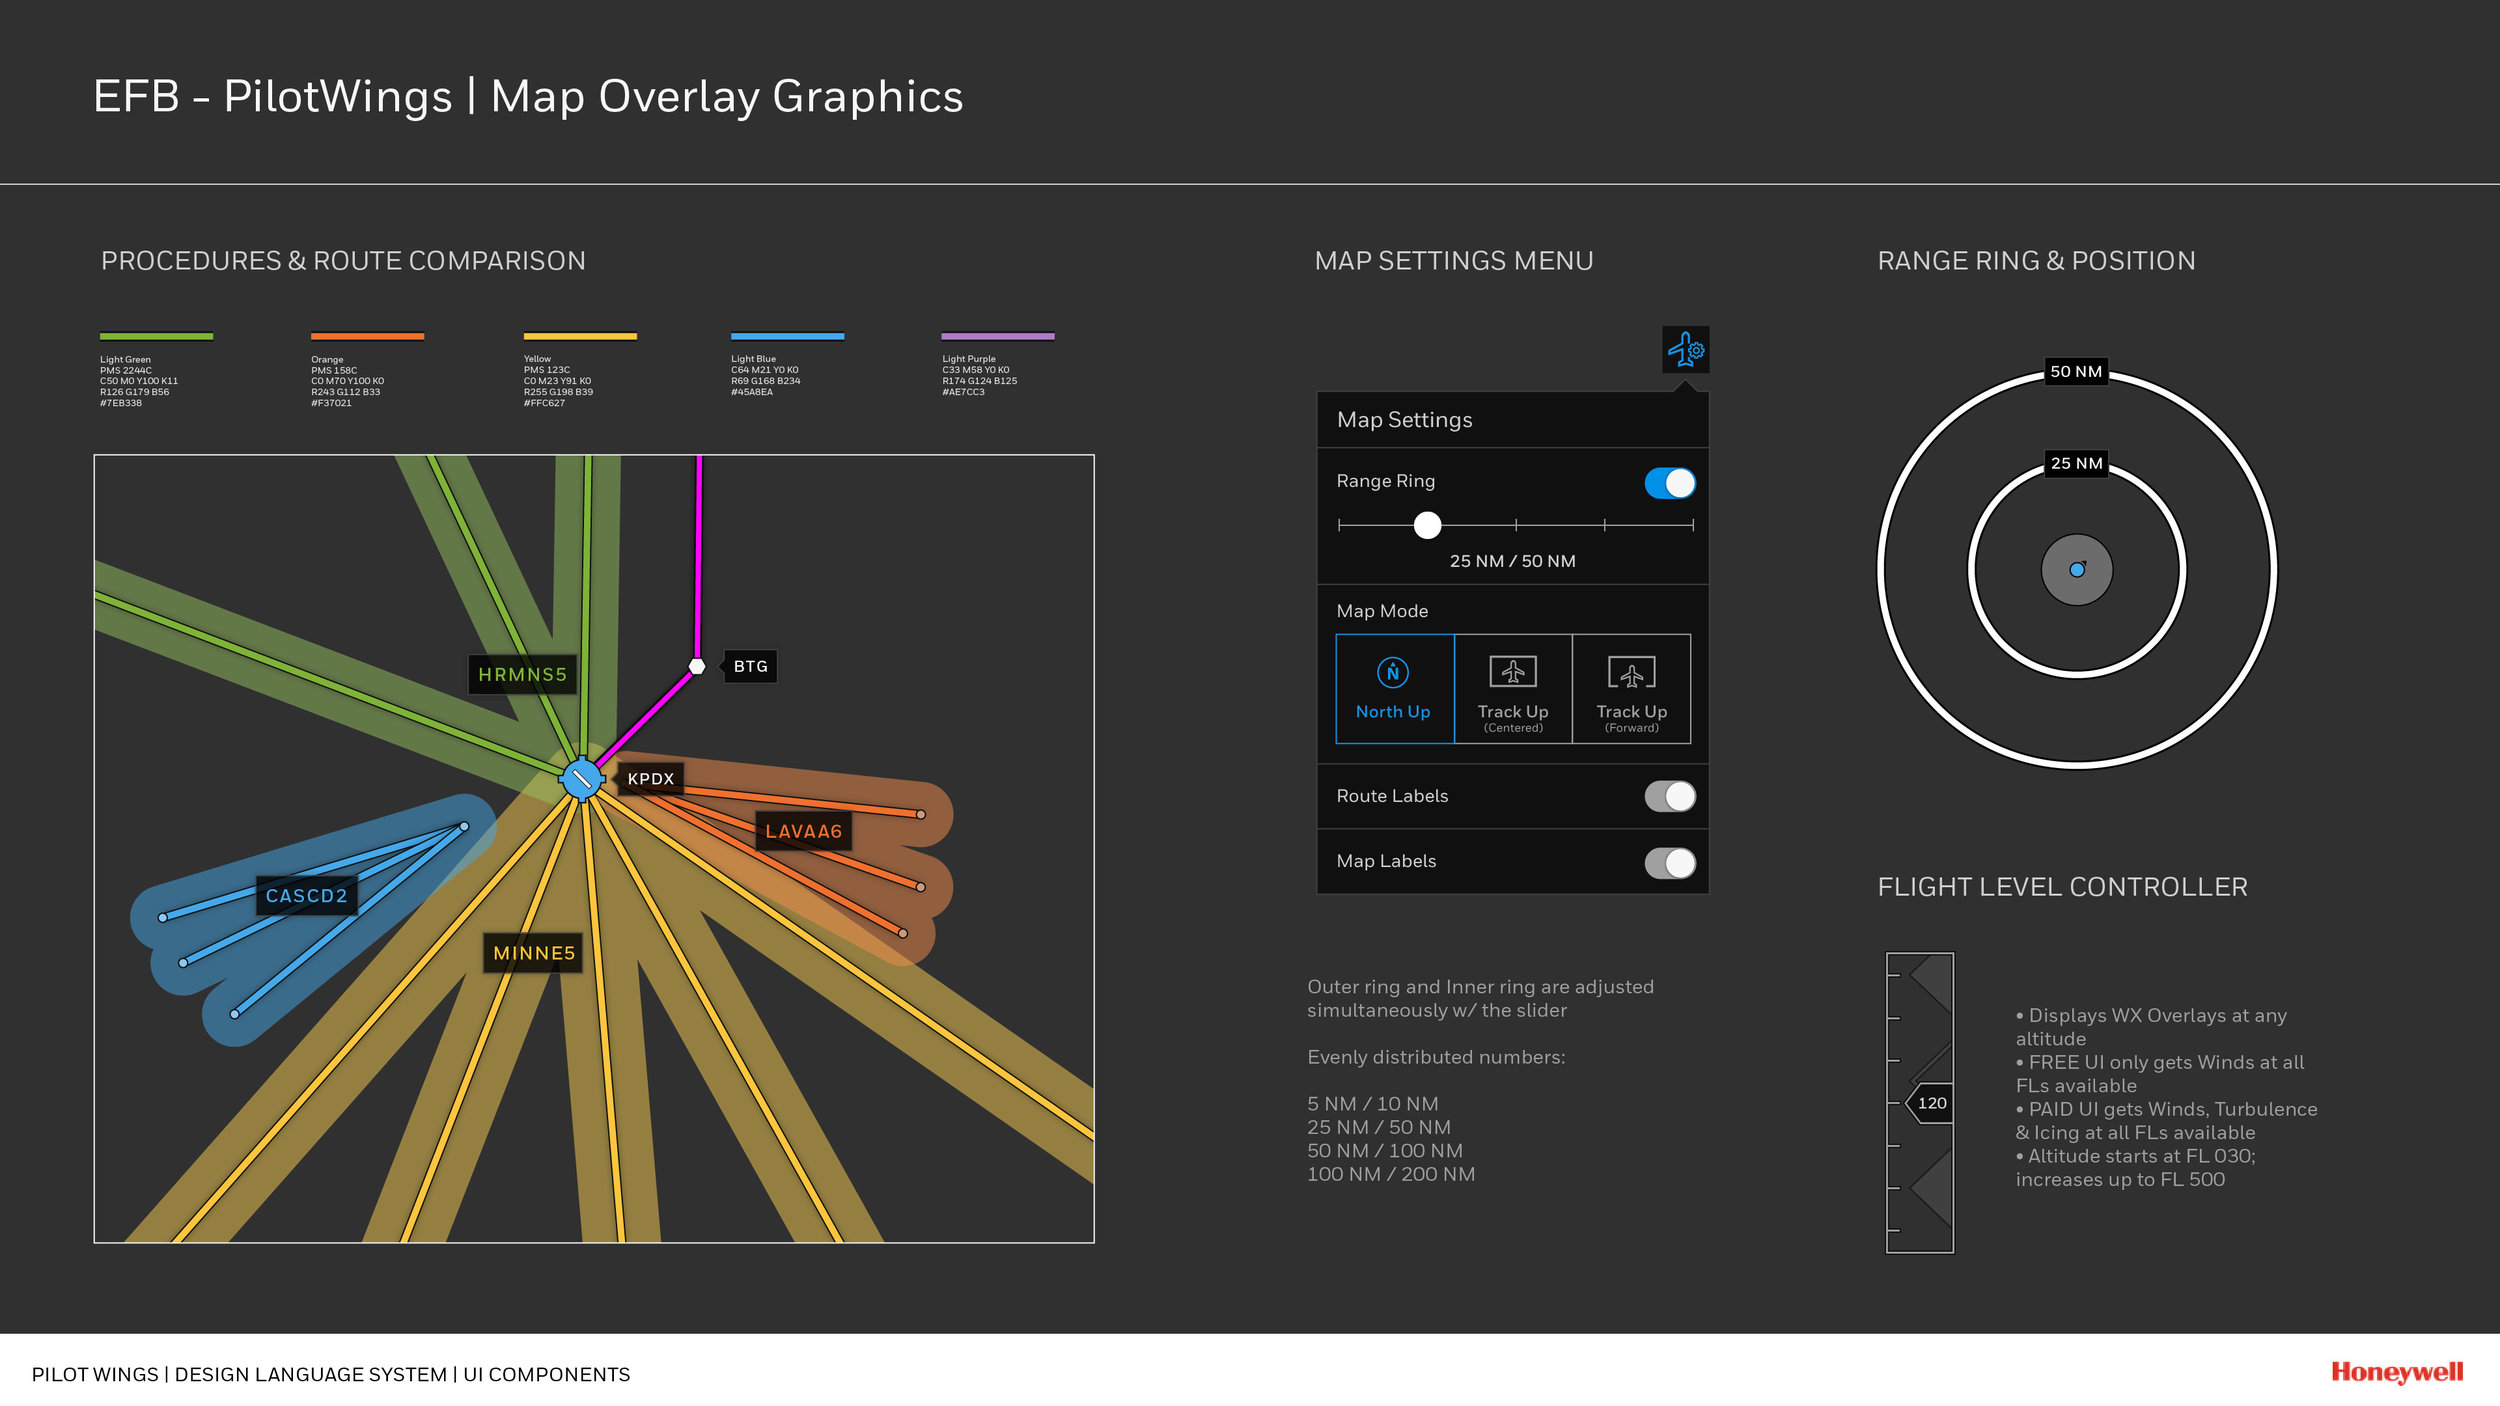Click the Light Green color swatch
Image resolution: width=2500 pixels, height=1406 pixels.
click(156, 337)
